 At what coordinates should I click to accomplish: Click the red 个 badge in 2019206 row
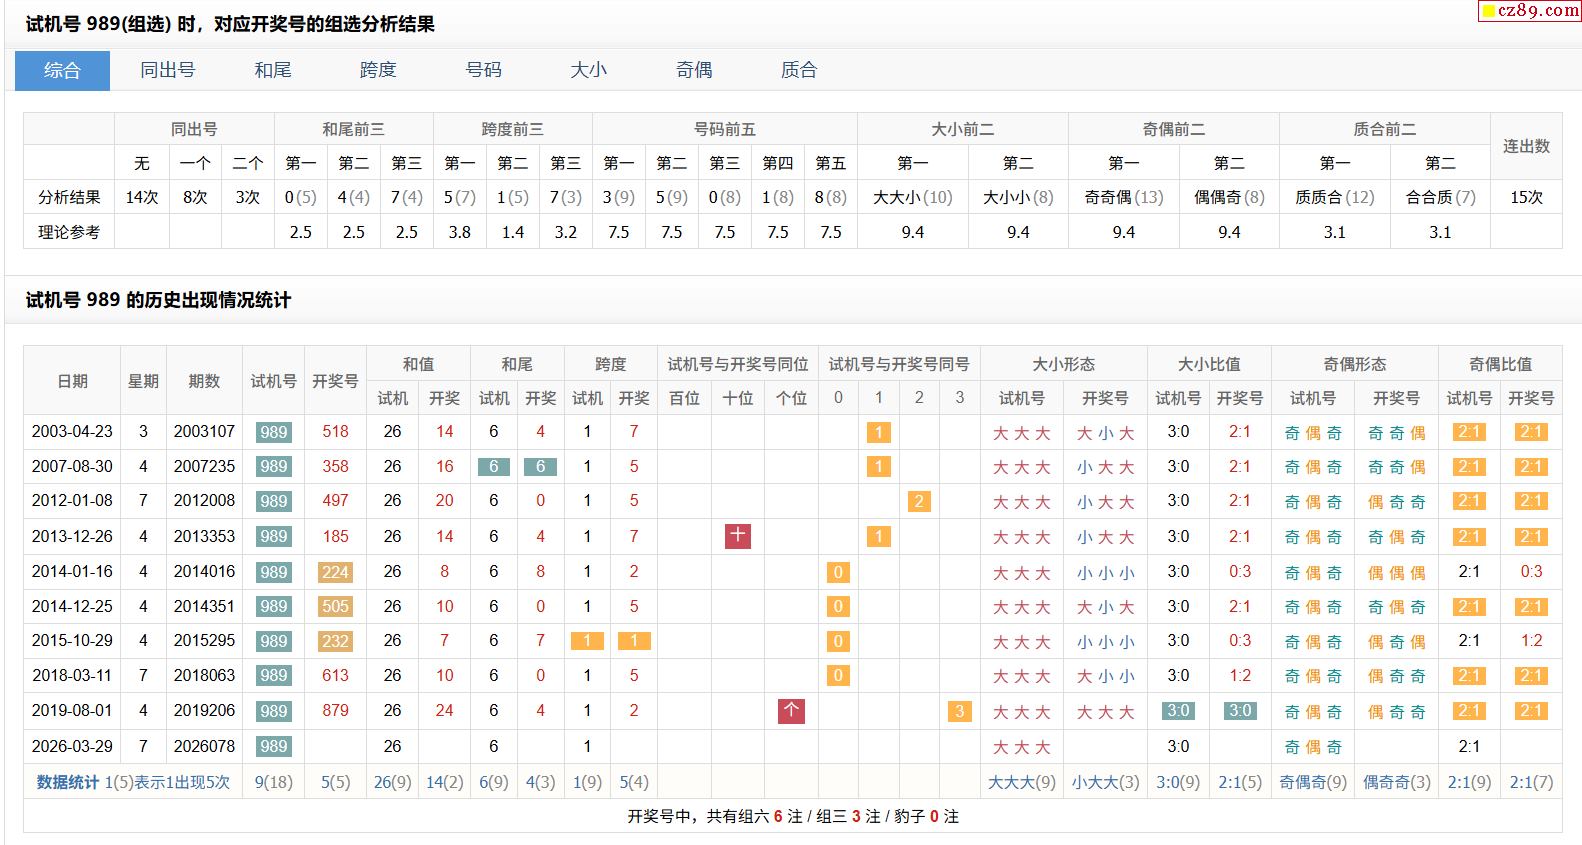click(791, 711)
